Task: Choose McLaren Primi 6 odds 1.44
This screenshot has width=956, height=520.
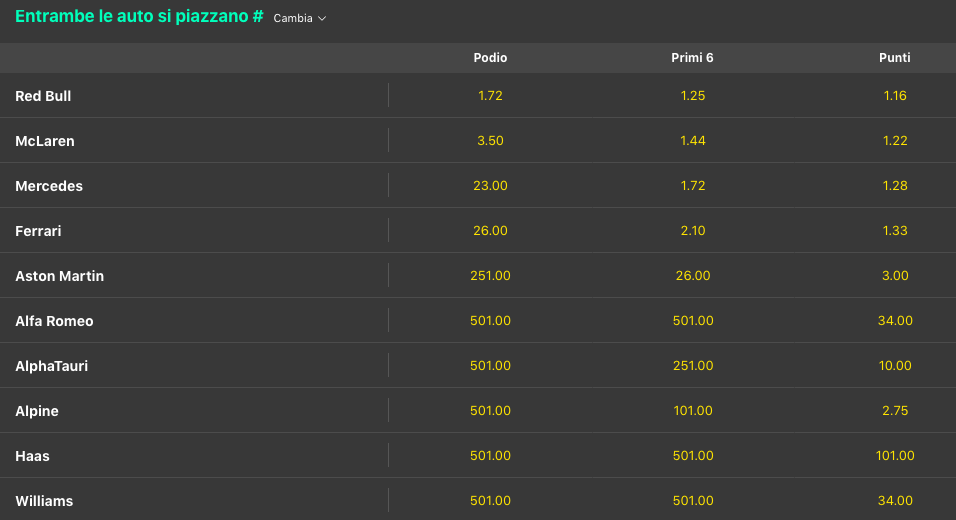Action: point(692,141)
